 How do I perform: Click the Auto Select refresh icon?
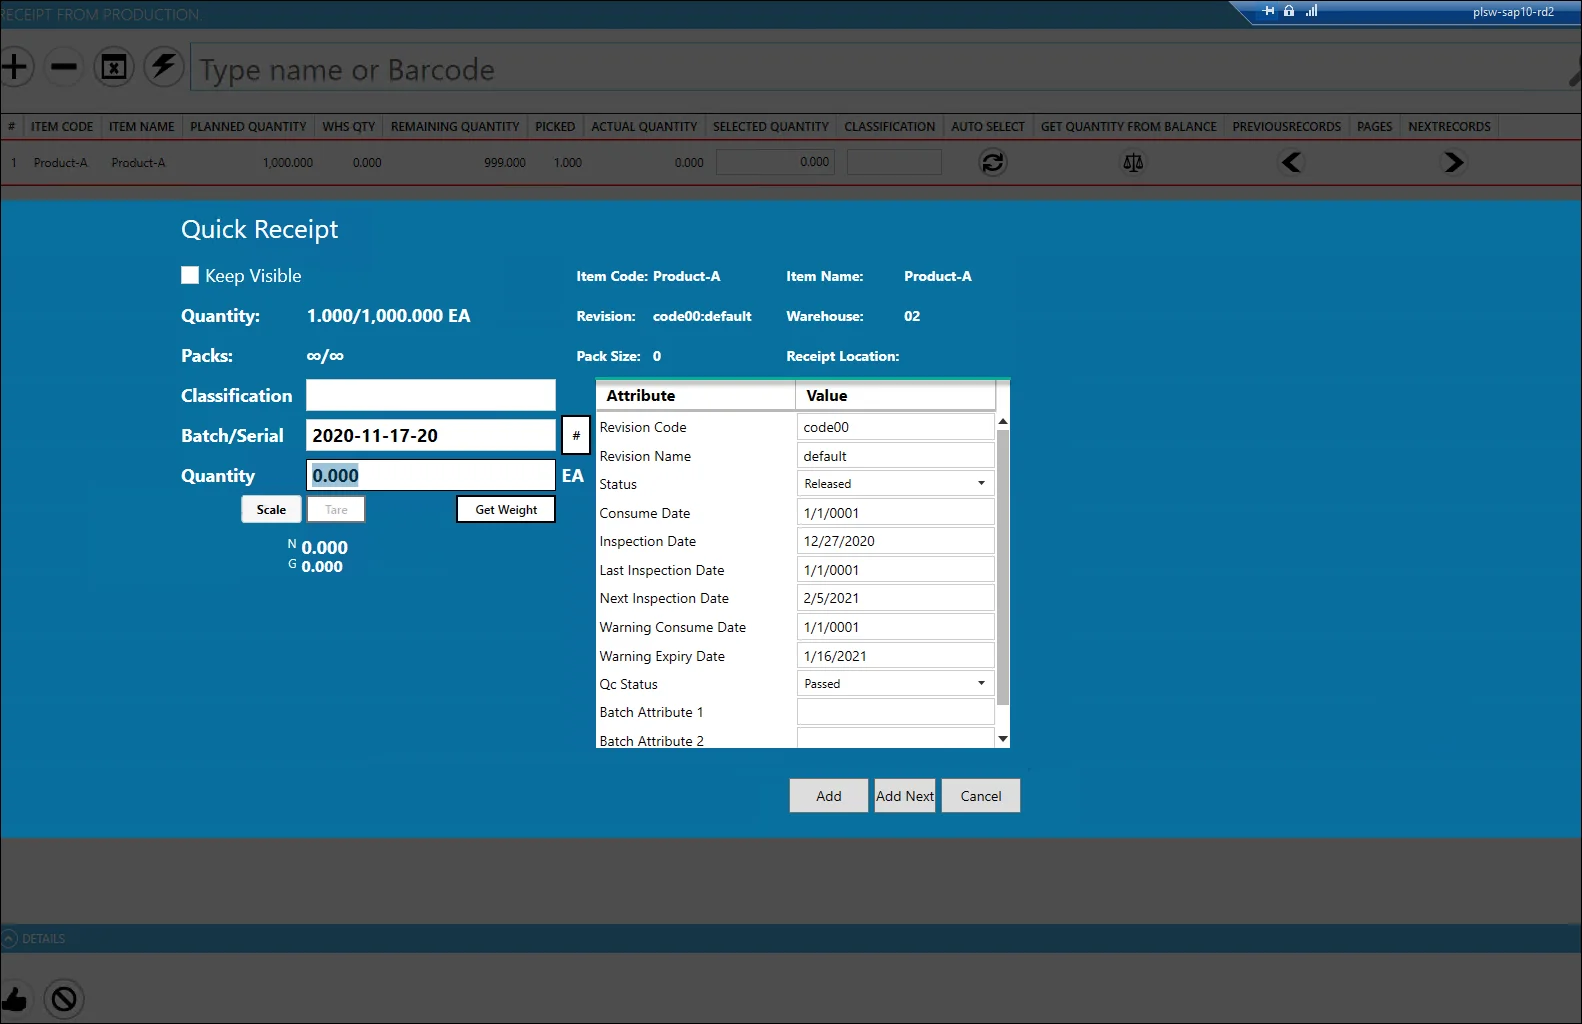coord(992,162)
